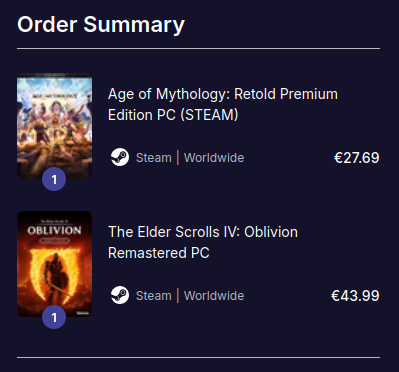Open the Oblivion Remastered cover thumbnail
Screen dimensions: 399x372
pyautogui.click(x=55, y=264)
